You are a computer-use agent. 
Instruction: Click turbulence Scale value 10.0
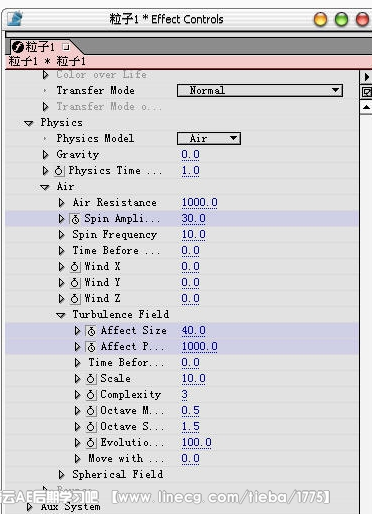[x=193, y=379]
